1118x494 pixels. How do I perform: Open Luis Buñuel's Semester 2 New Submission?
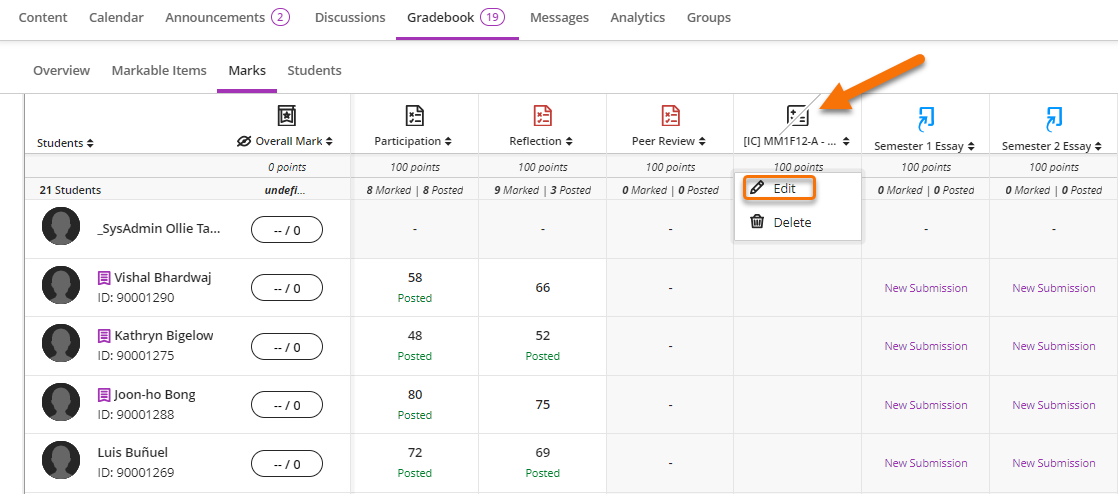click(1053, 463)
